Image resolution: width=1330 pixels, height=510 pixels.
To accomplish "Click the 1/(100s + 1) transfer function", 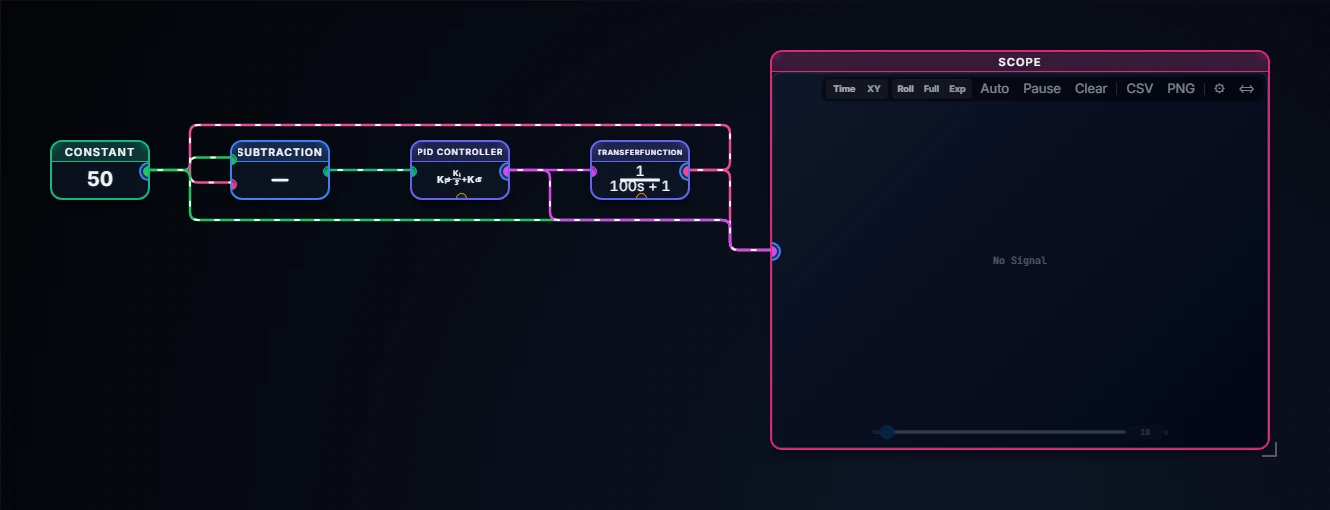I will coord(640,179).
